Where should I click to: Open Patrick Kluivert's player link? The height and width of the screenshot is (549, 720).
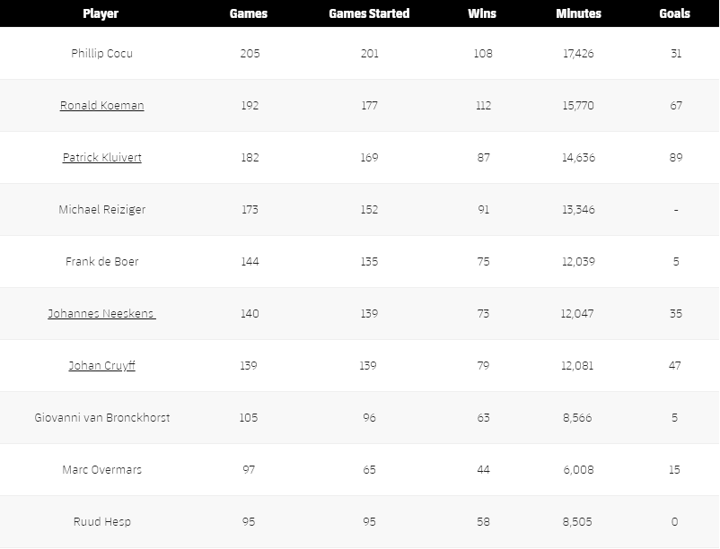(102, 158)
